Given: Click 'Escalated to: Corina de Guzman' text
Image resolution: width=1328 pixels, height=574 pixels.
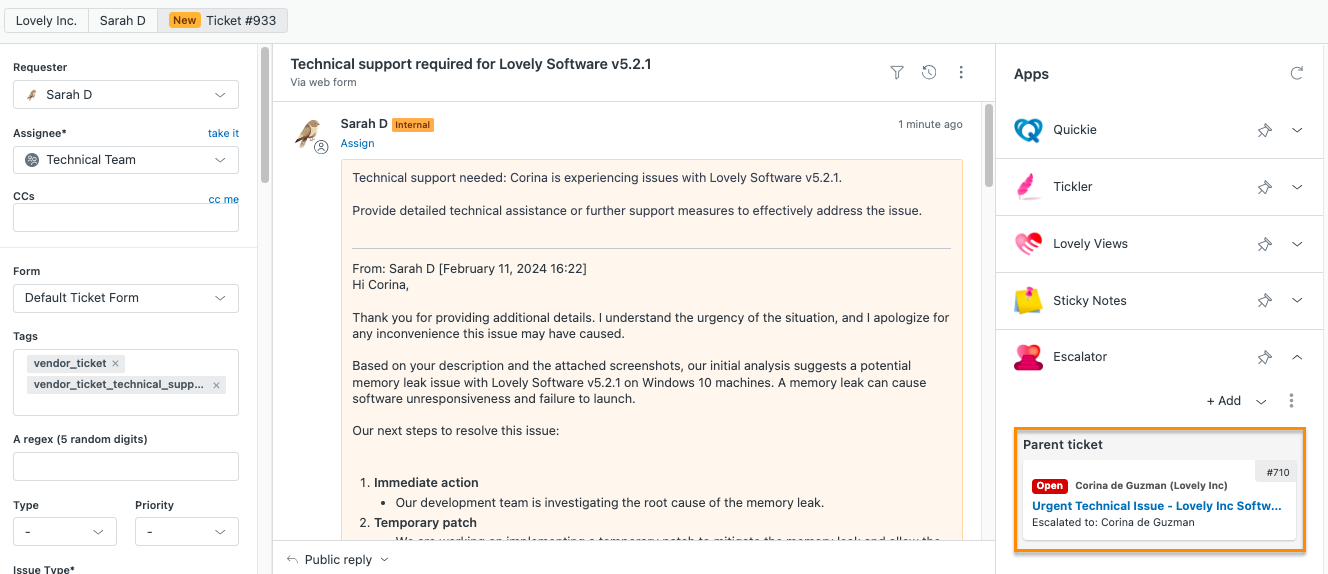Looking at the screenshot, I should (1113, 522).
